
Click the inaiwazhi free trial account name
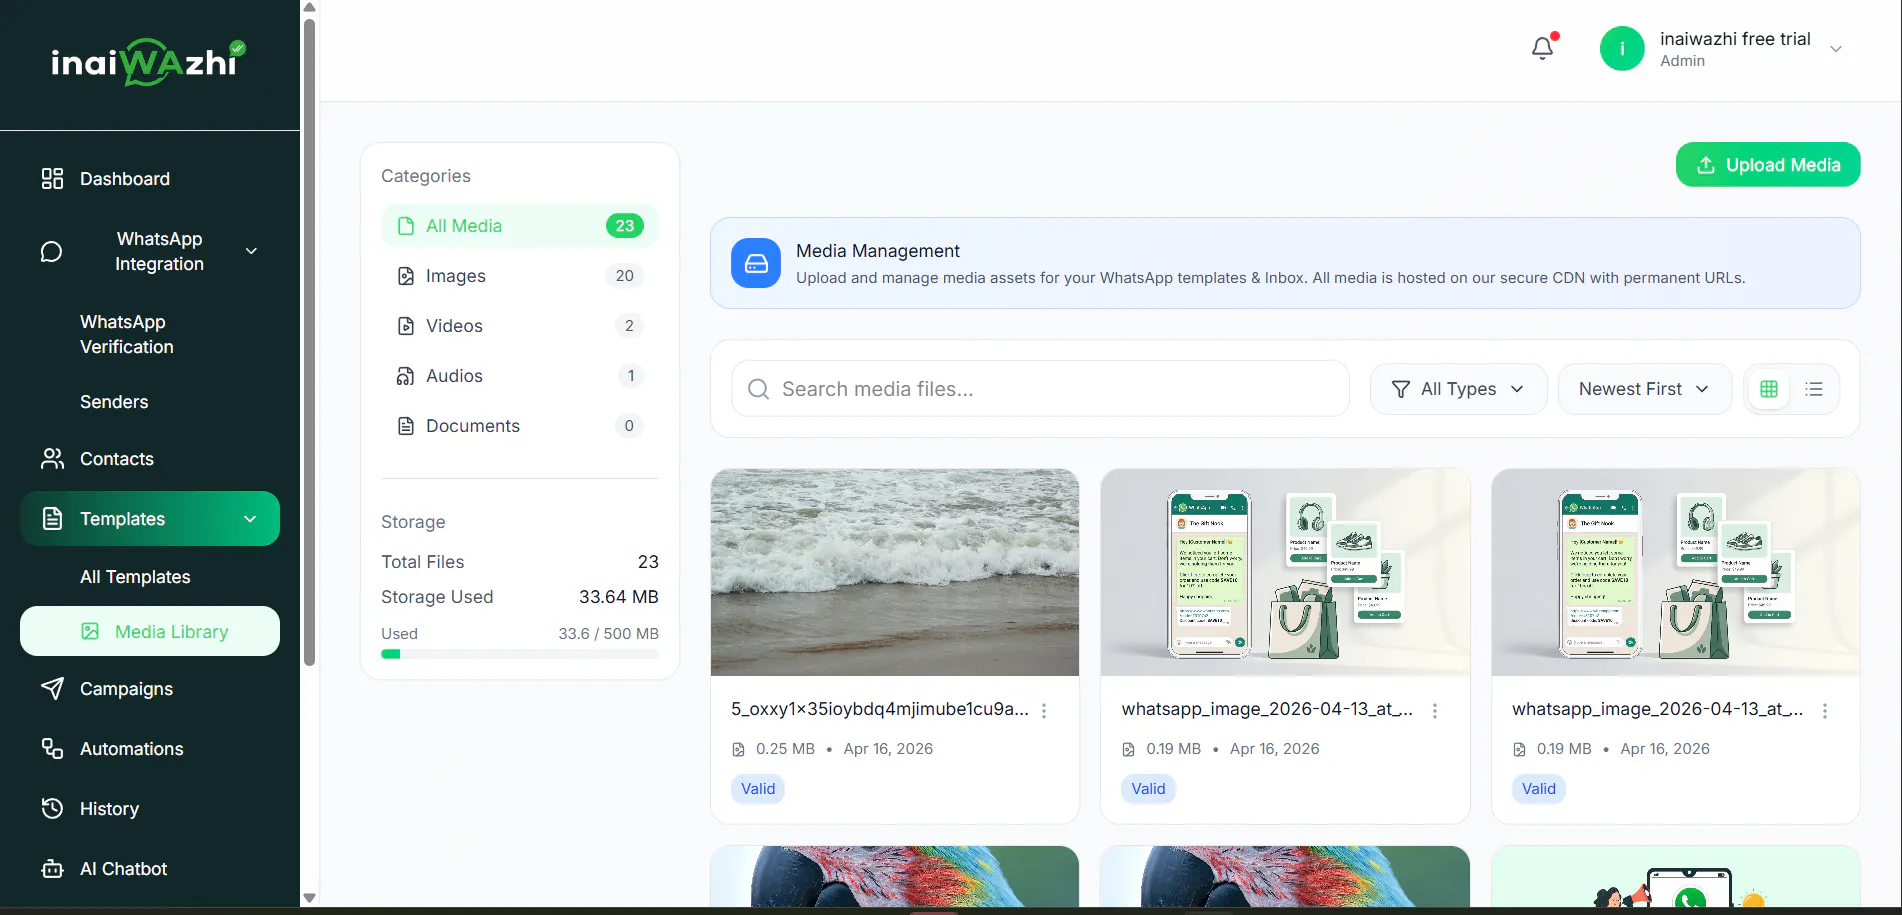pos(1735,39)
